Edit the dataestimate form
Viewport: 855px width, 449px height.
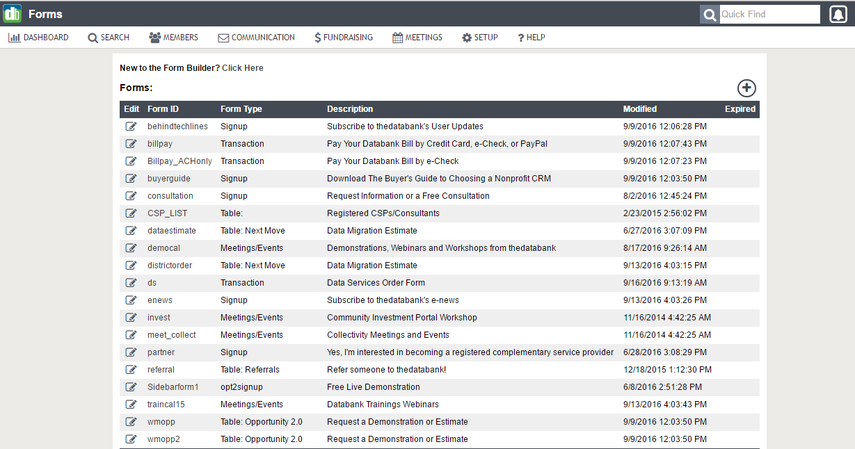click(131, 230)
